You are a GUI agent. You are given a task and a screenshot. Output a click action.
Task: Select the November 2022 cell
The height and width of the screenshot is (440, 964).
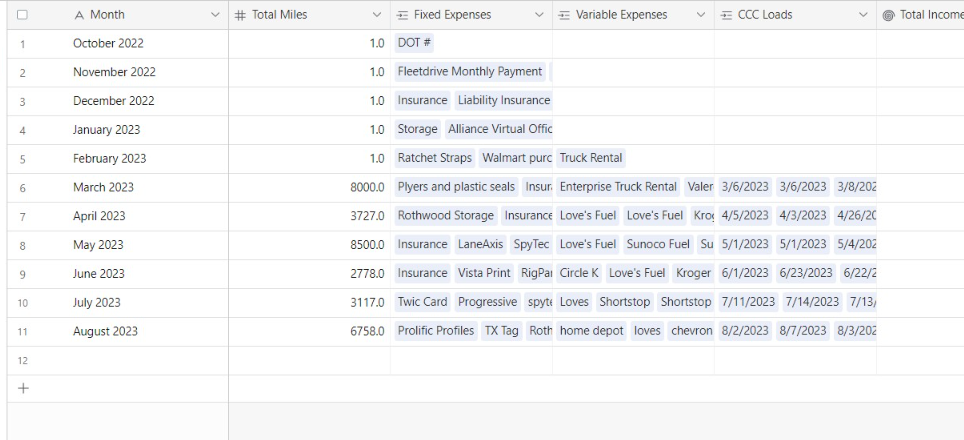tap(114, 72)
